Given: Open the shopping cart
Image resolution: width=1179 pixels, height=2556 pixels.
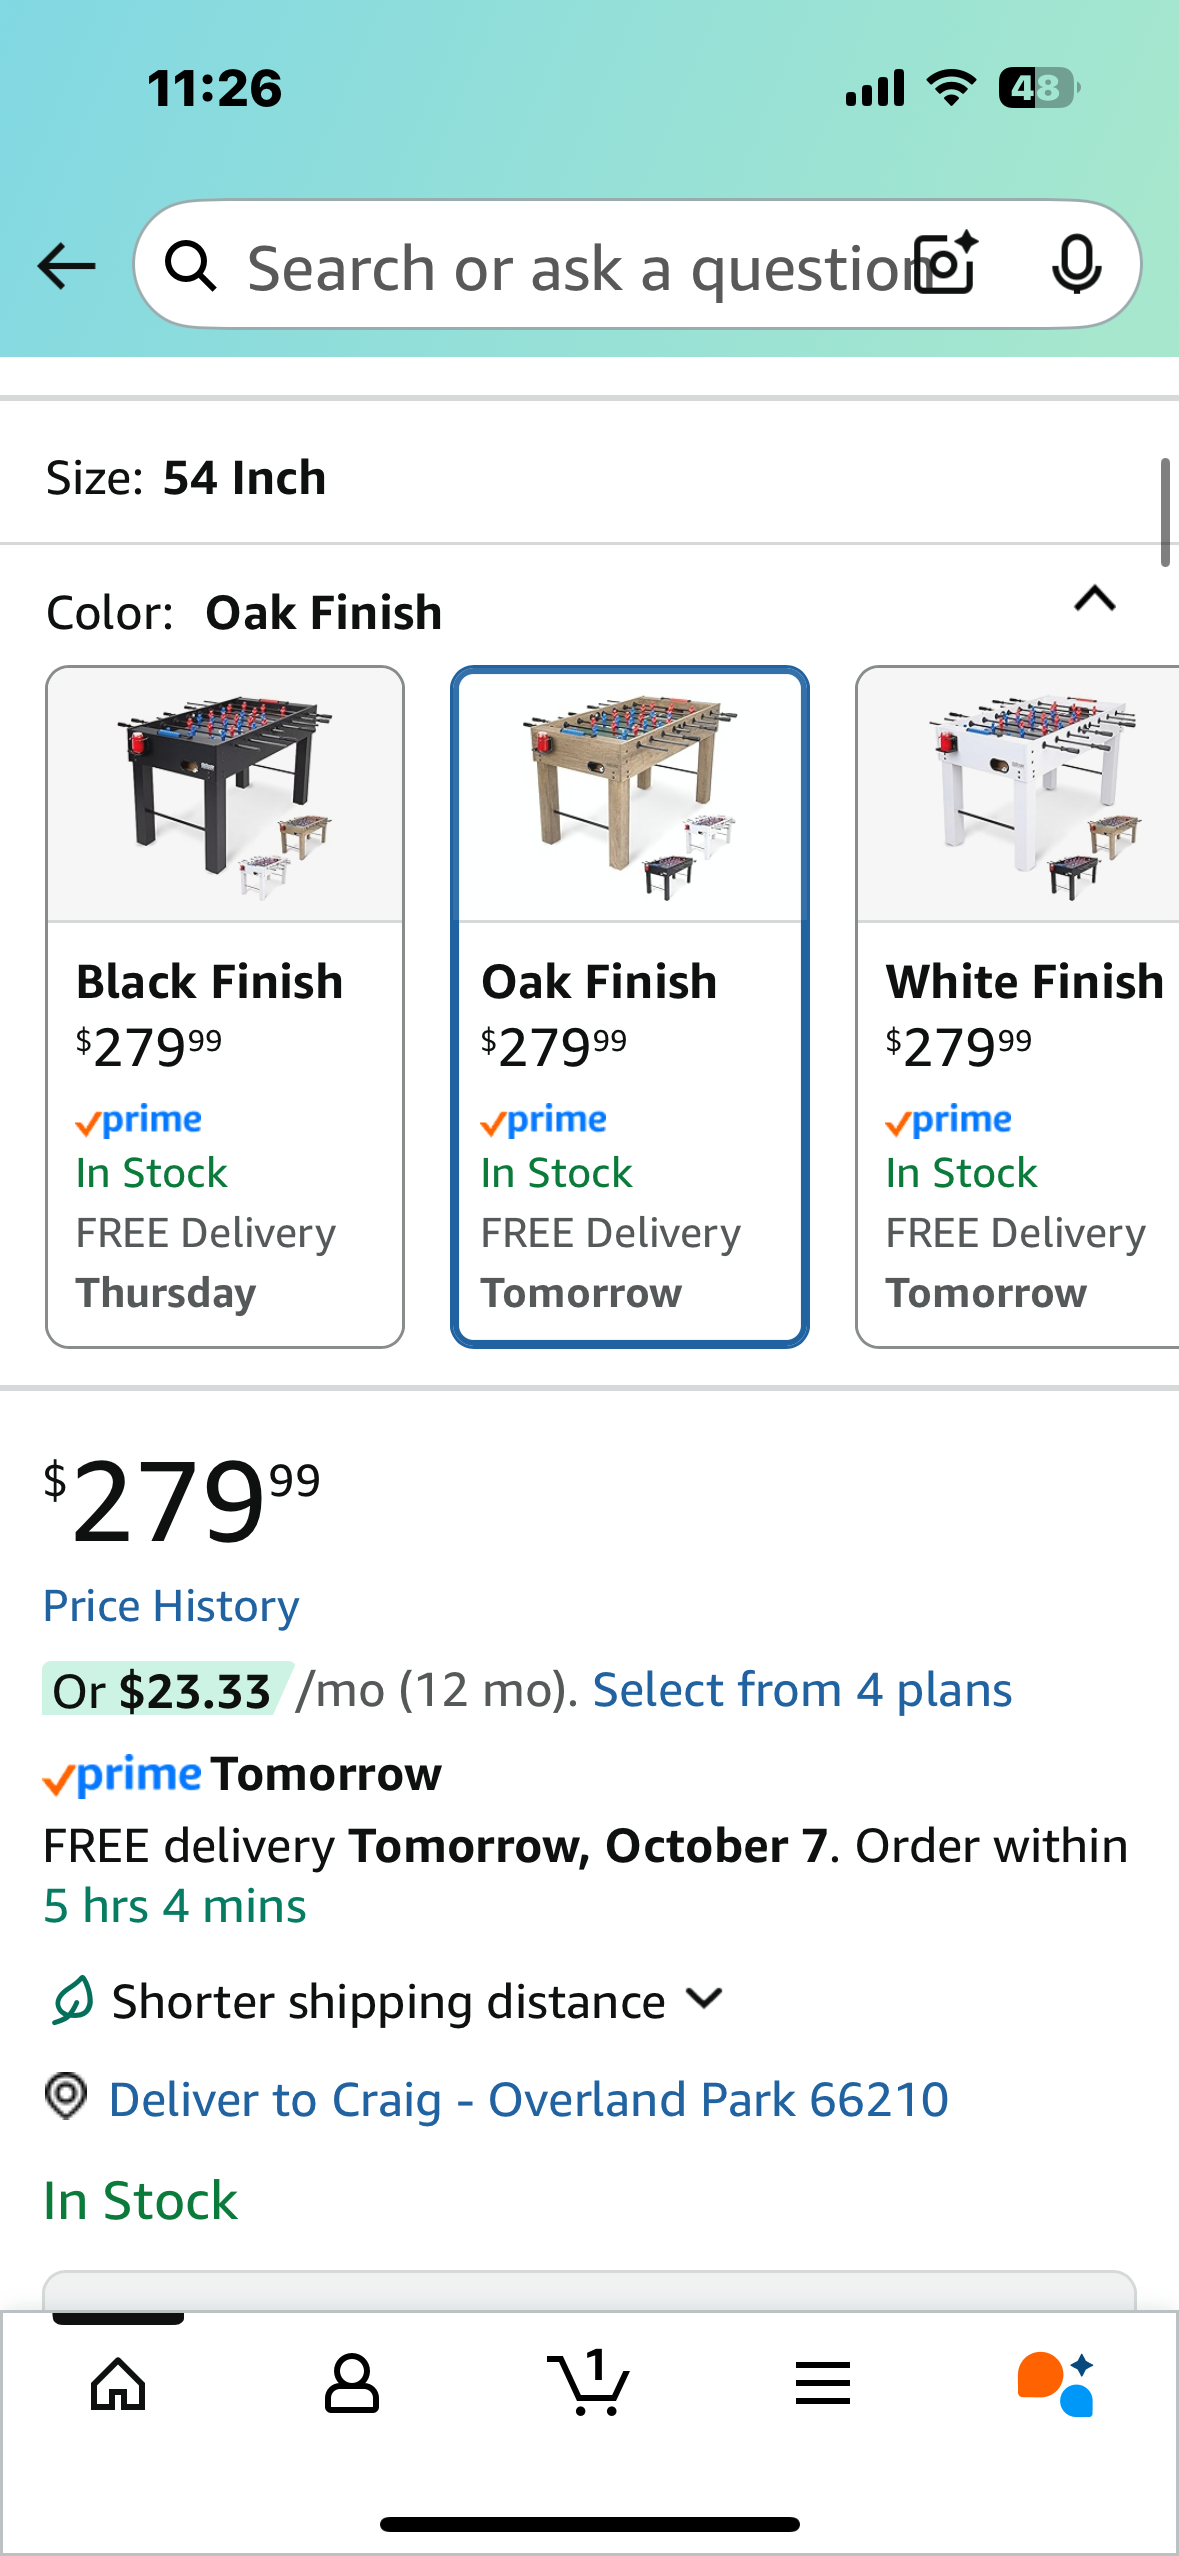Looking at the screenshot, I should 589,2383.
